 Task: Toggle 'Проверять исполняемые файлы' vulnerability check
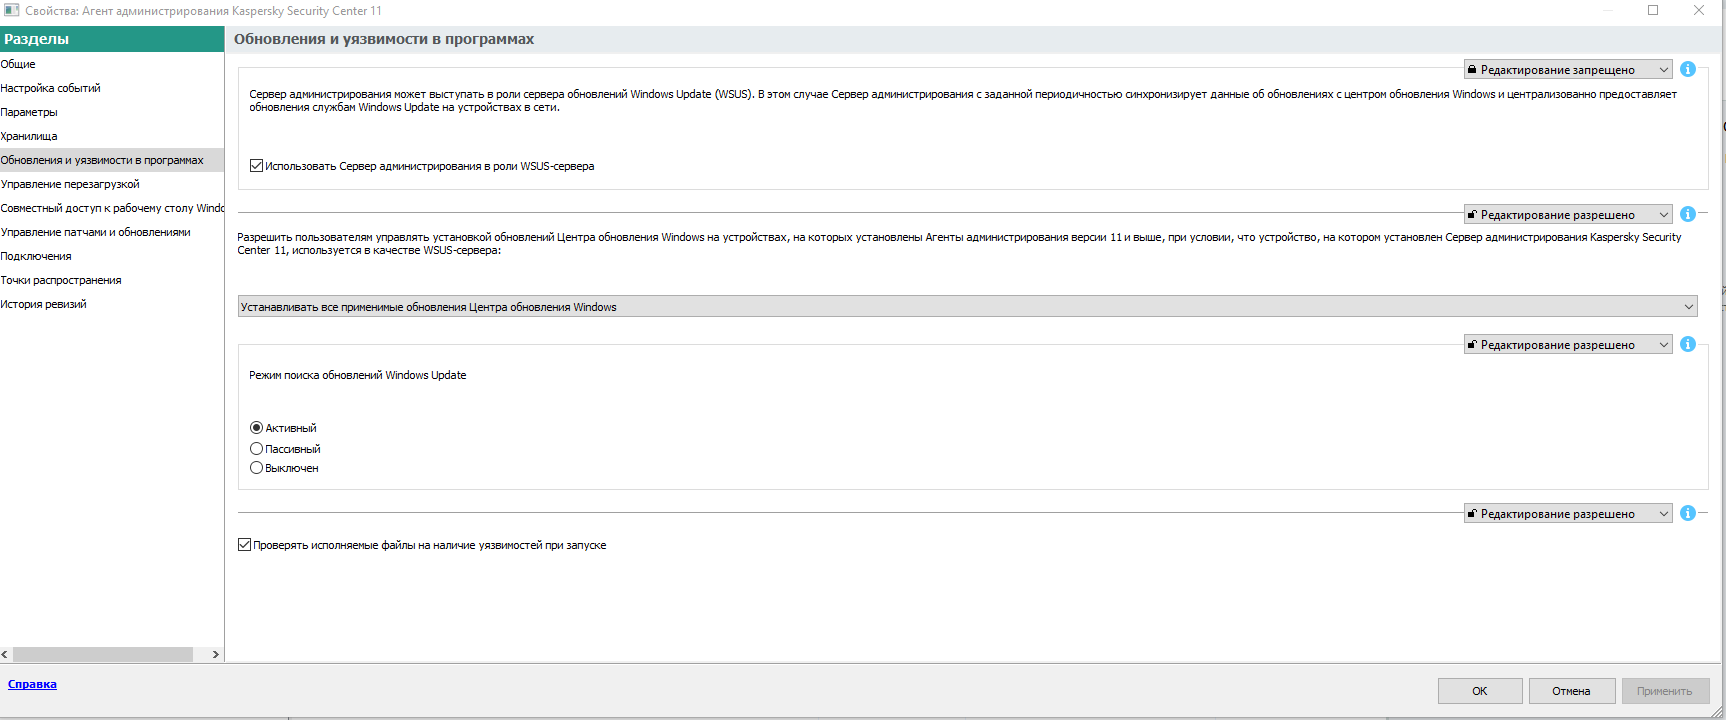click(x=245, y=545)
